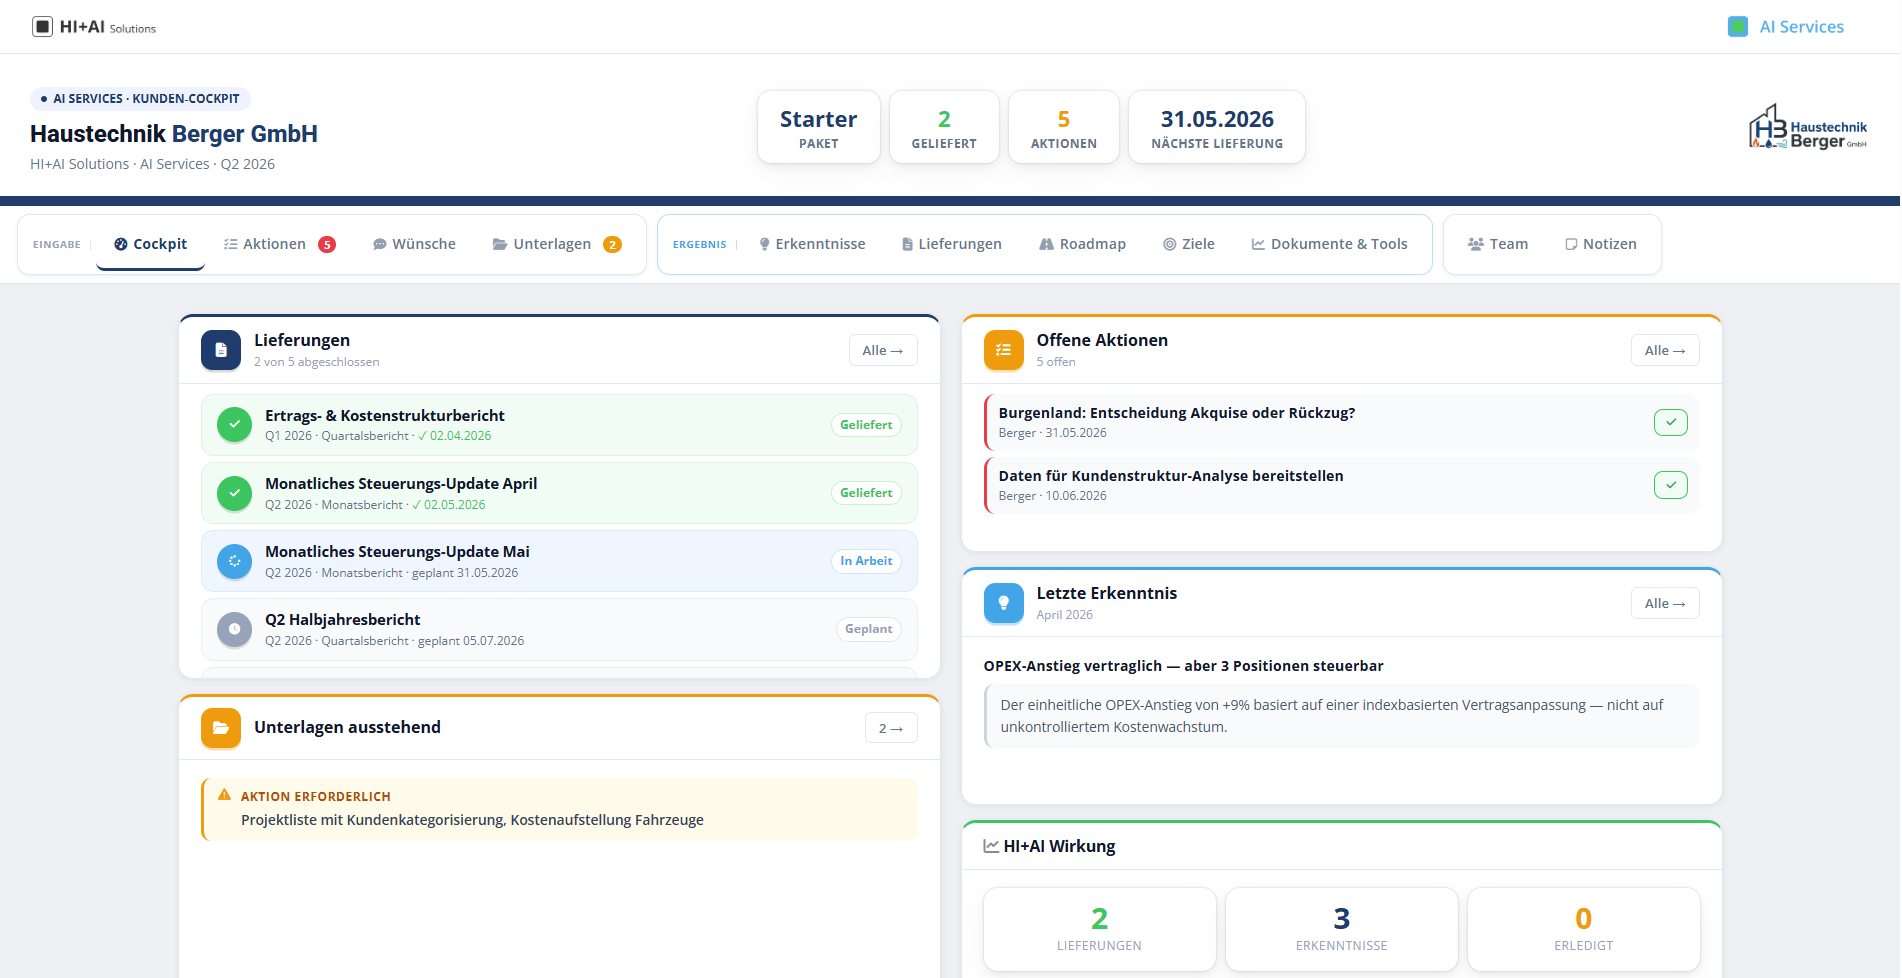Click the orange badge 2 on Unterlagen tab
The height and width of the screenshot is (978, 1902).
tap(613, 244)
